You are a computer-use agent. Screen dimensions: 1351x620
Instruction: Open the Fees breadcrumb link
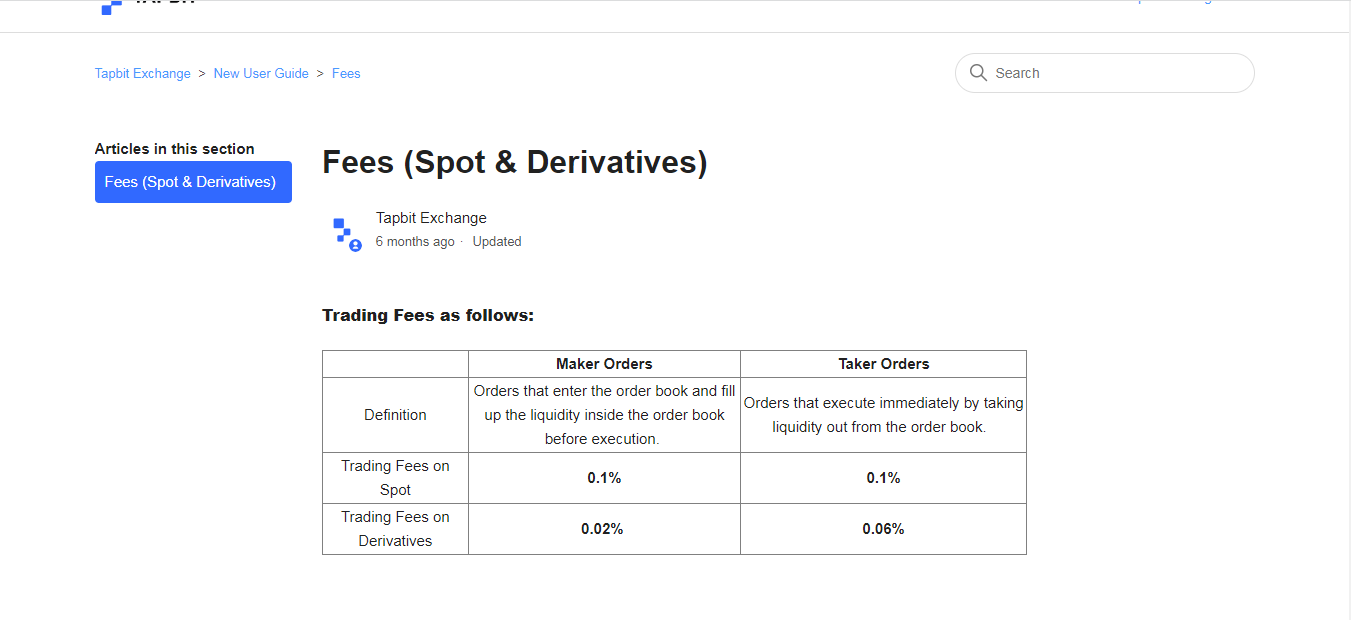(x=346, y=74)
